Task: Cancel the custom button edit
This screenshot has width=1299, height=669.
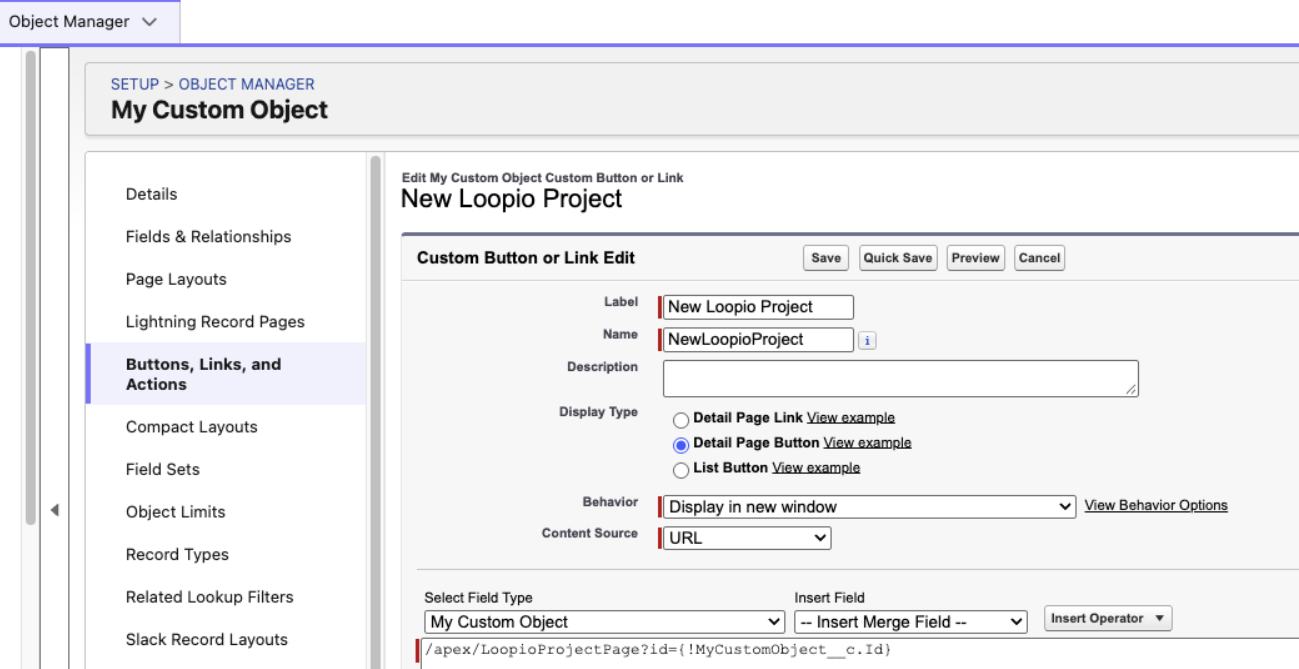Action: click(x=1039, y=258)
